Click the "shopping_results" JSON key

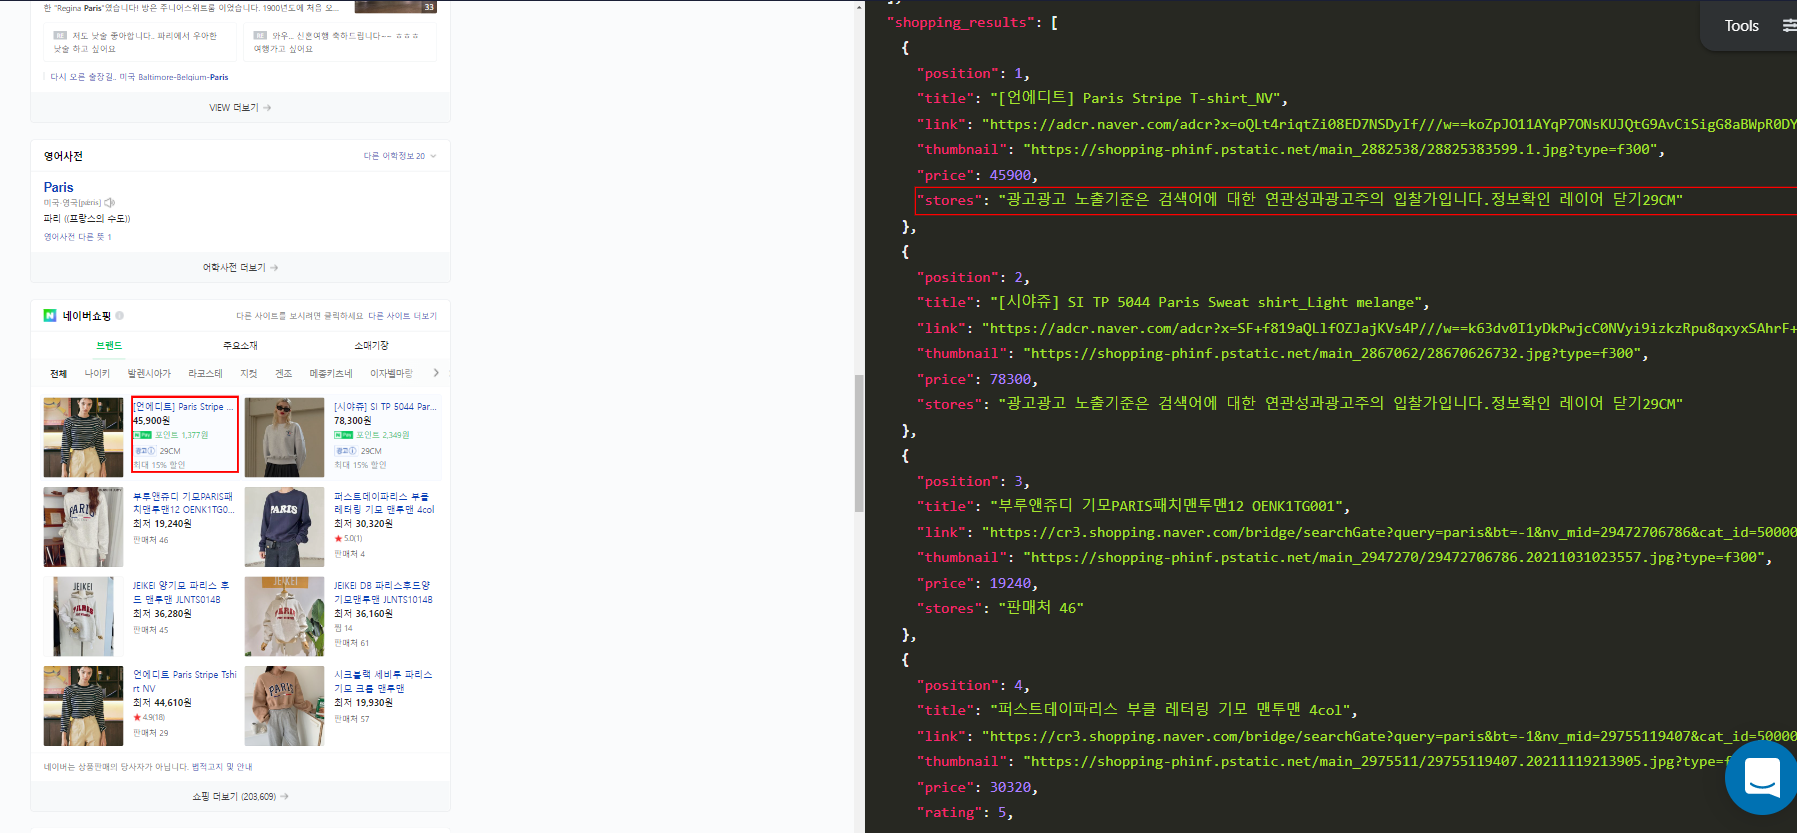click(x=963, y=23)
